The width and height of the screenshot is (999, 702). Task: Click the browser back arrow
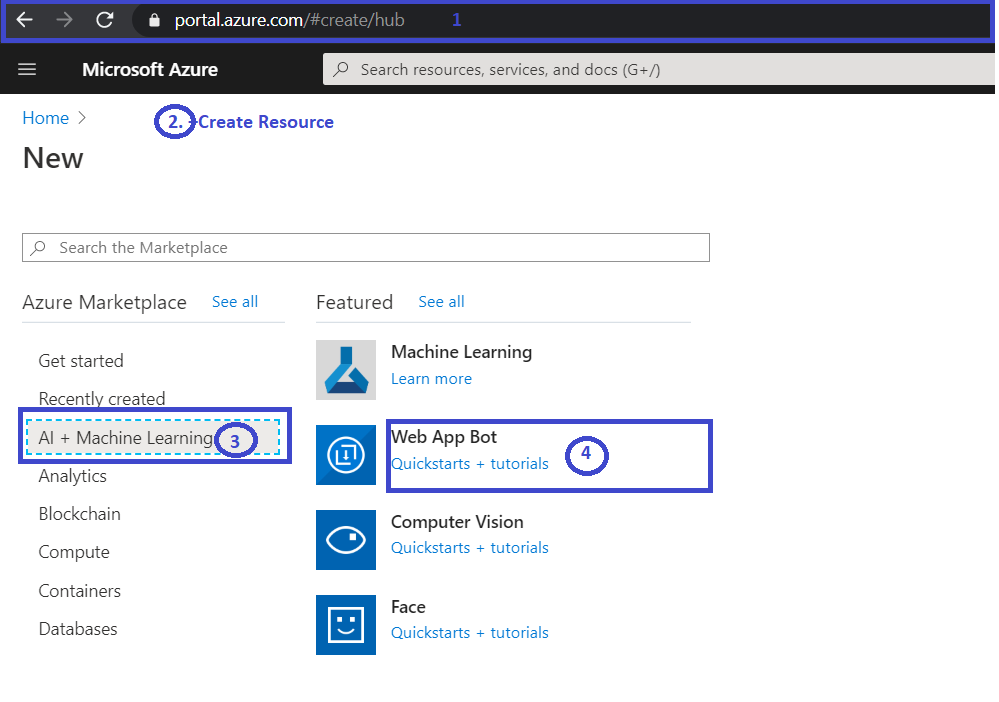tap(24, 19)
